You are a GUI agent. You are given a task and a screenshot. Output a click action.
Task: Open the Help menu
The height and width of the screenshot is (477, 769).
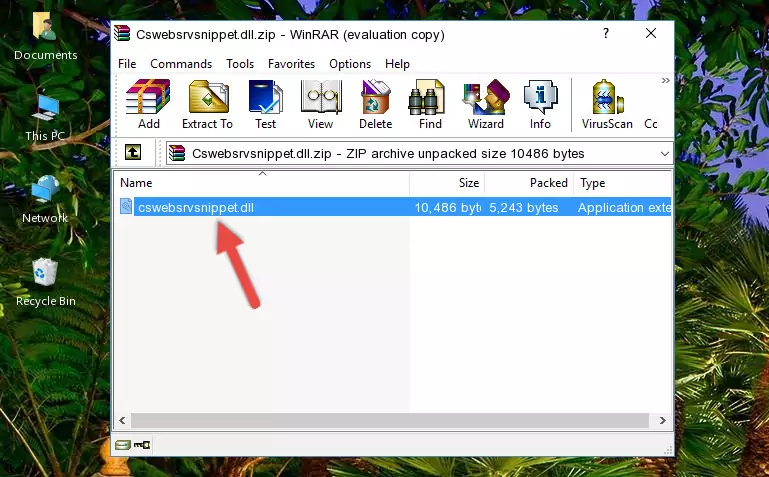pyautogui.click(x=397, y=64)
